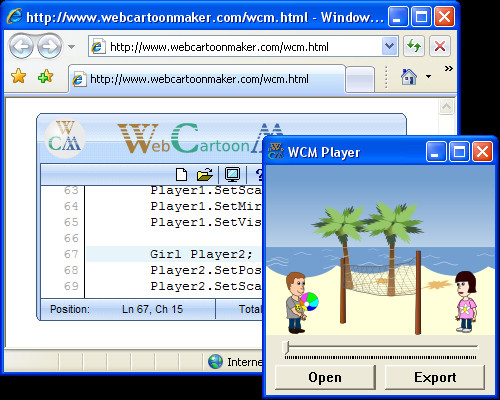Open Favorites Center star icon
Viewport: 500px width, 400px height.
19,76
